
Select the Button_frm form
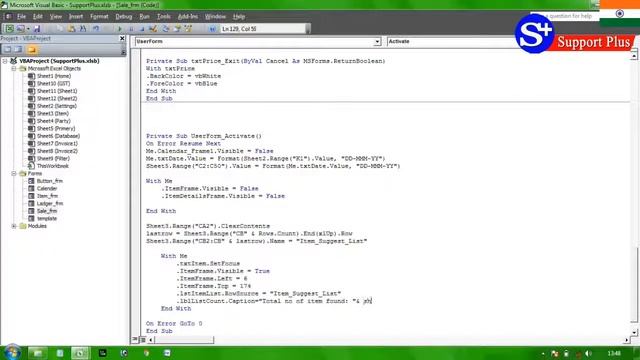coord(49,181)
